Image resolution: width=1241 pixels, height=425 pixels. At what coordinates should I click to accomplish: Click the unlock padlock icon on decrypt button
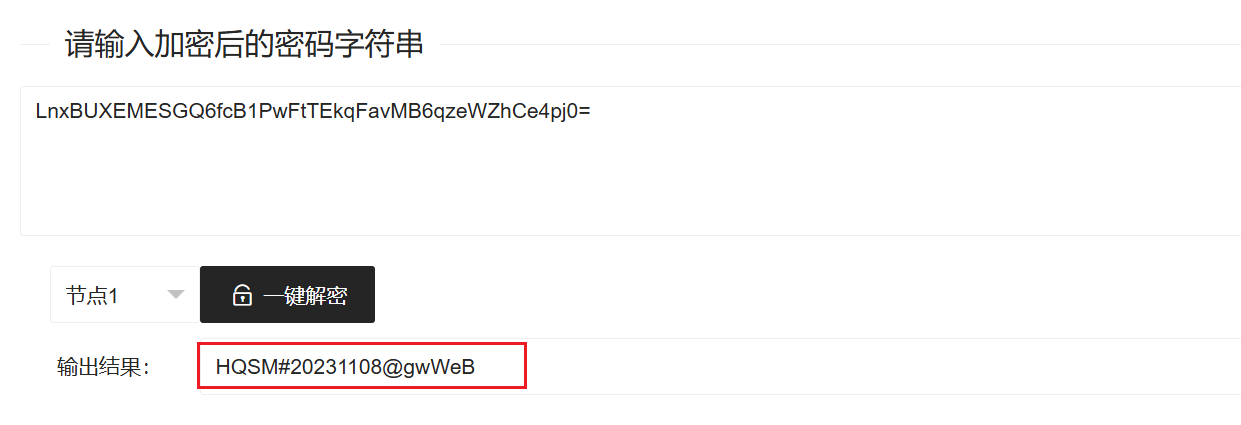241,295
